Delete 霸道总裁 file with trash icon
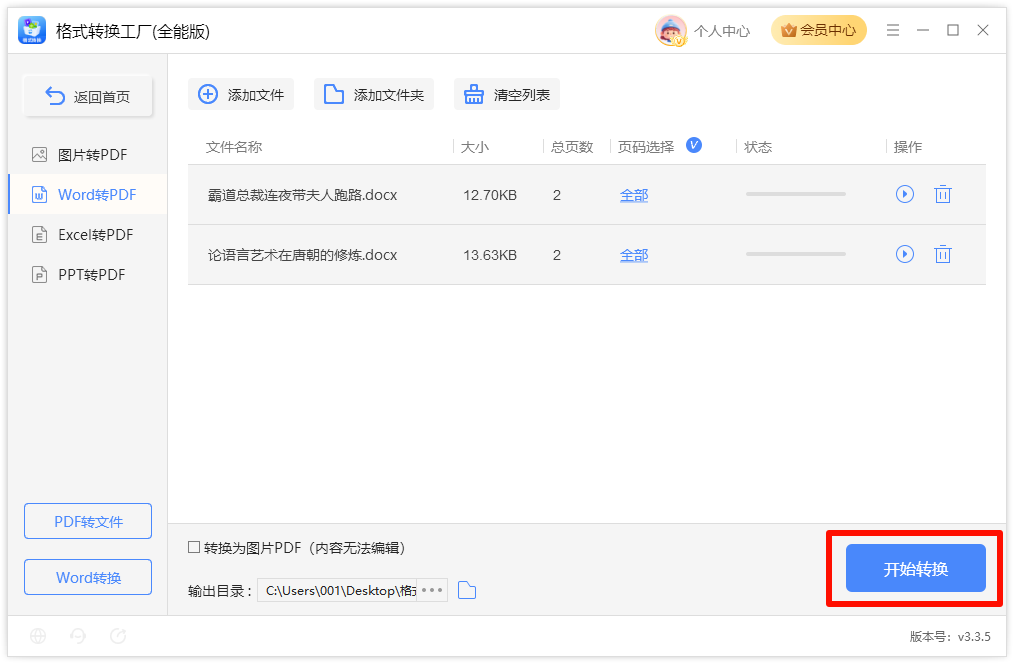 (943, 194)
